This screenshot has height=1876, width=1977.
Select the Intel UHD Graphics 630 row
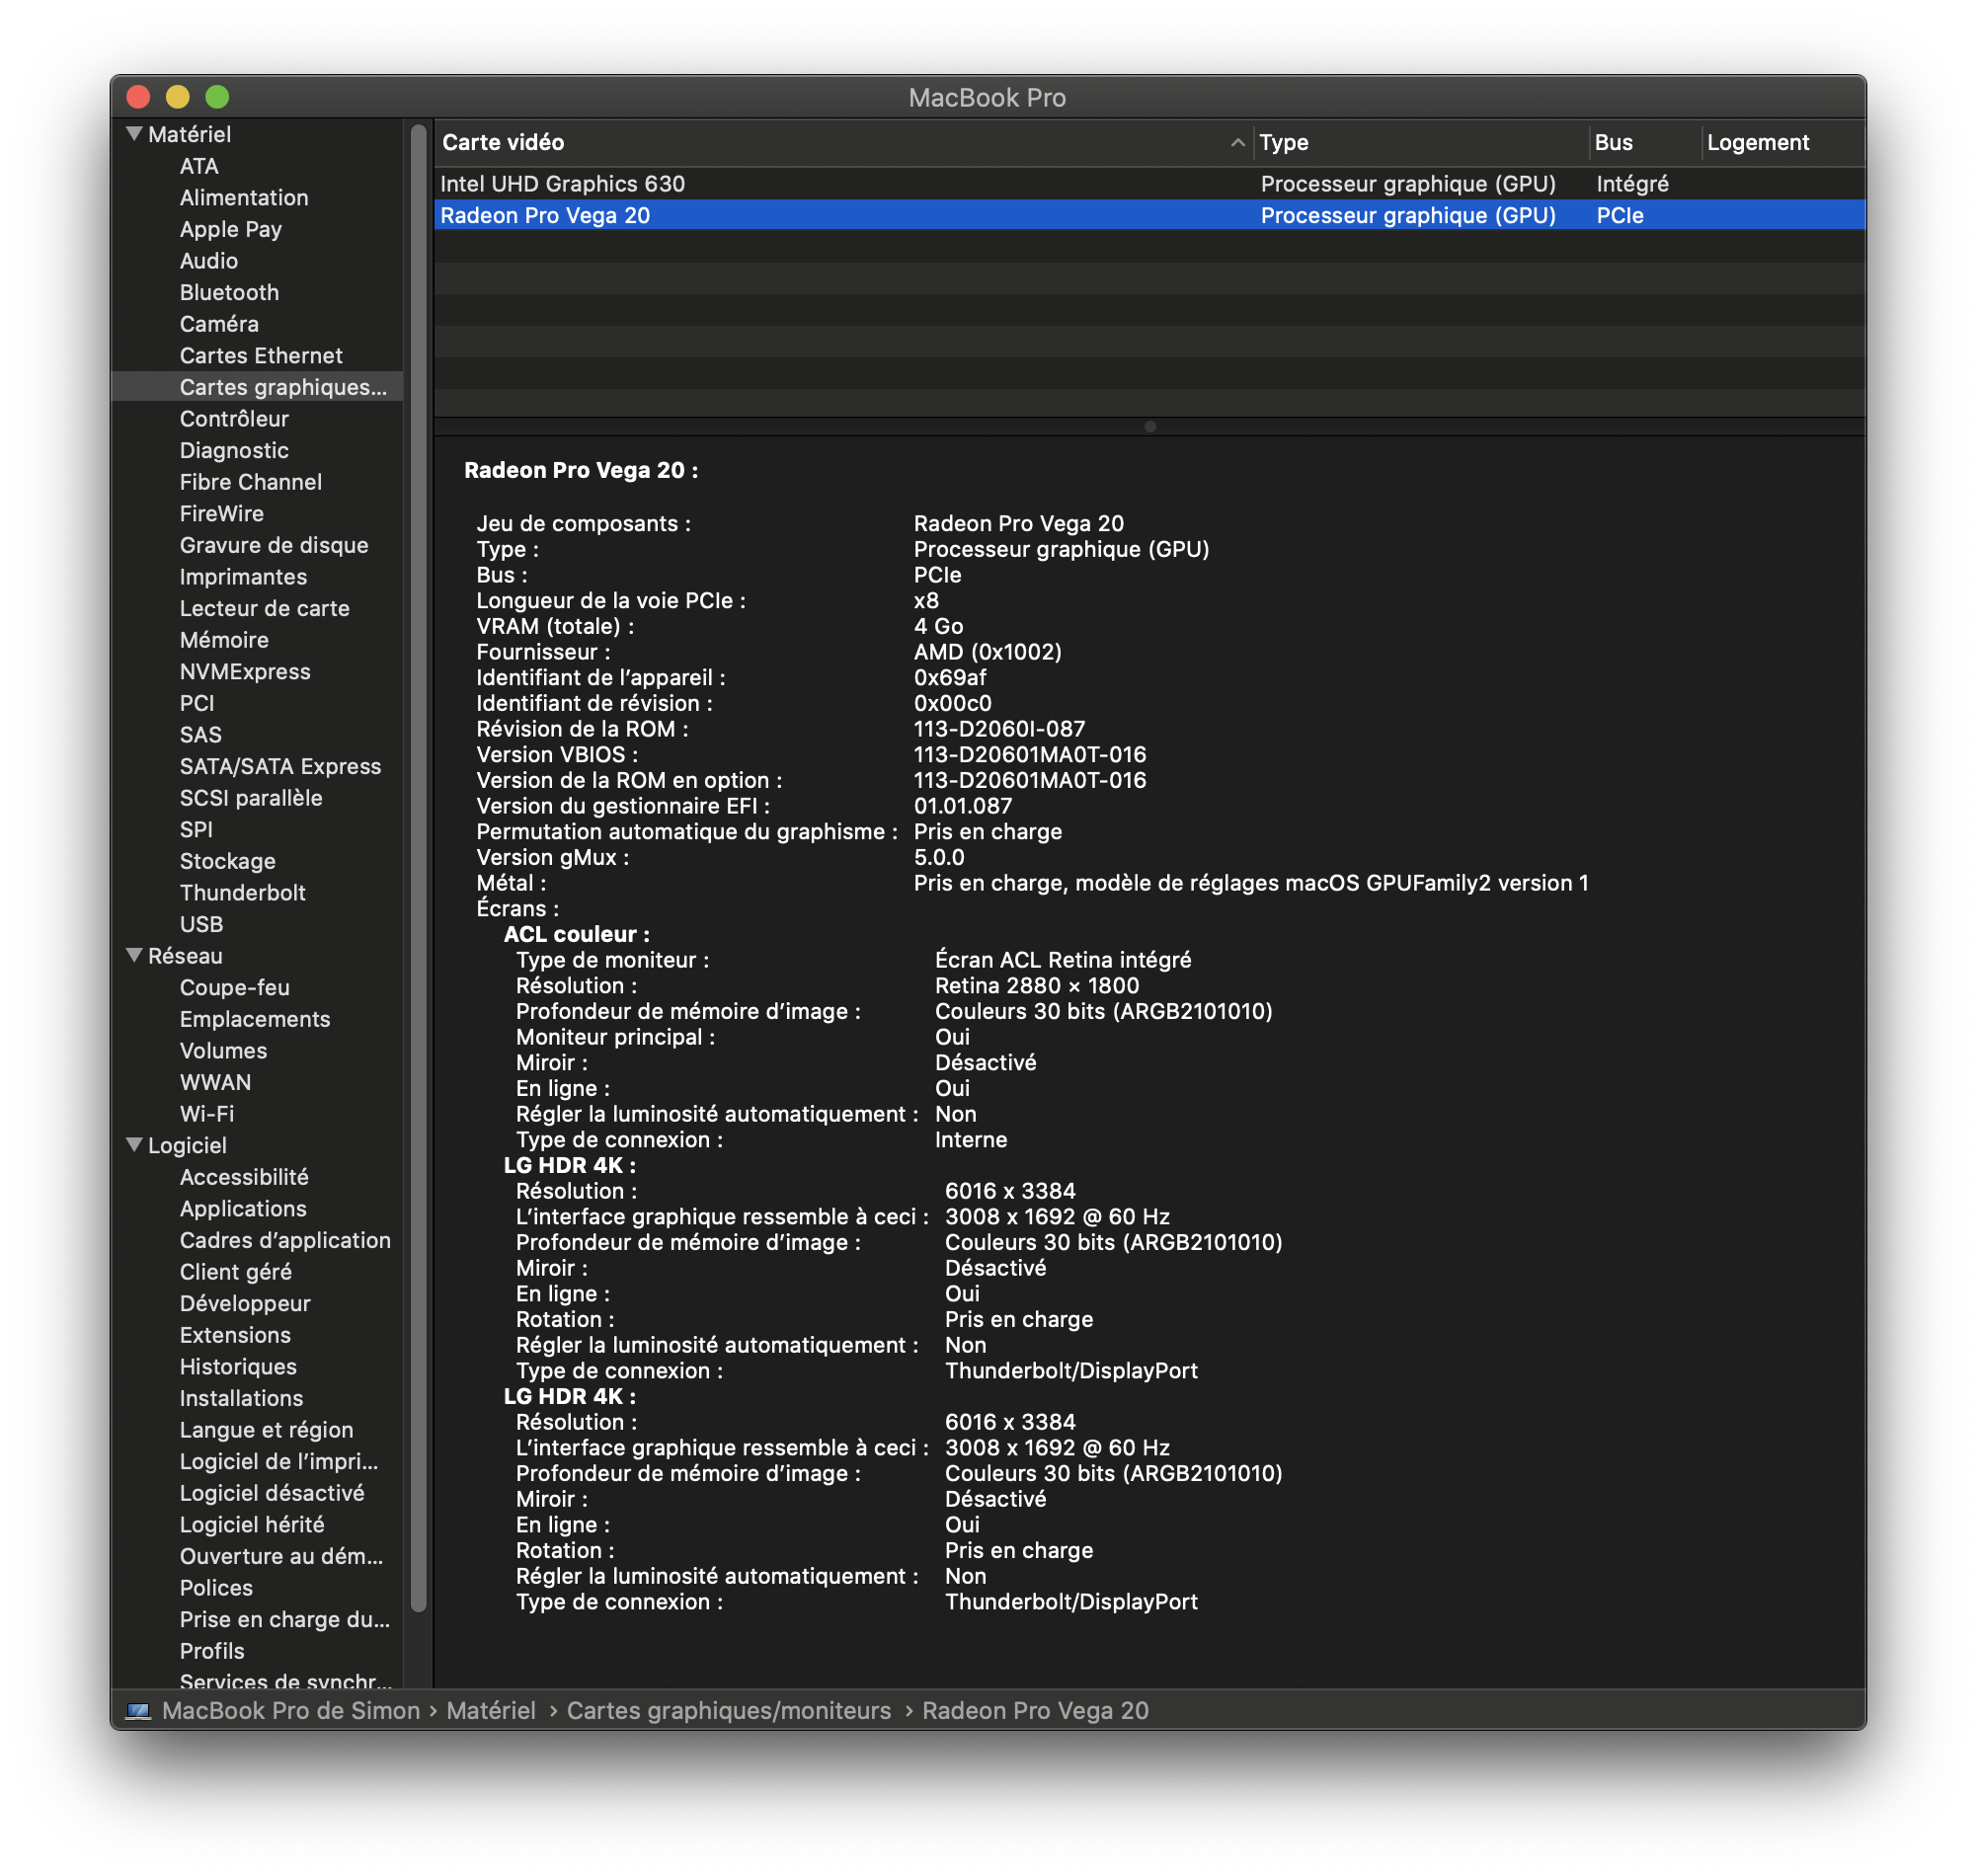click(x=1149, y=184)
